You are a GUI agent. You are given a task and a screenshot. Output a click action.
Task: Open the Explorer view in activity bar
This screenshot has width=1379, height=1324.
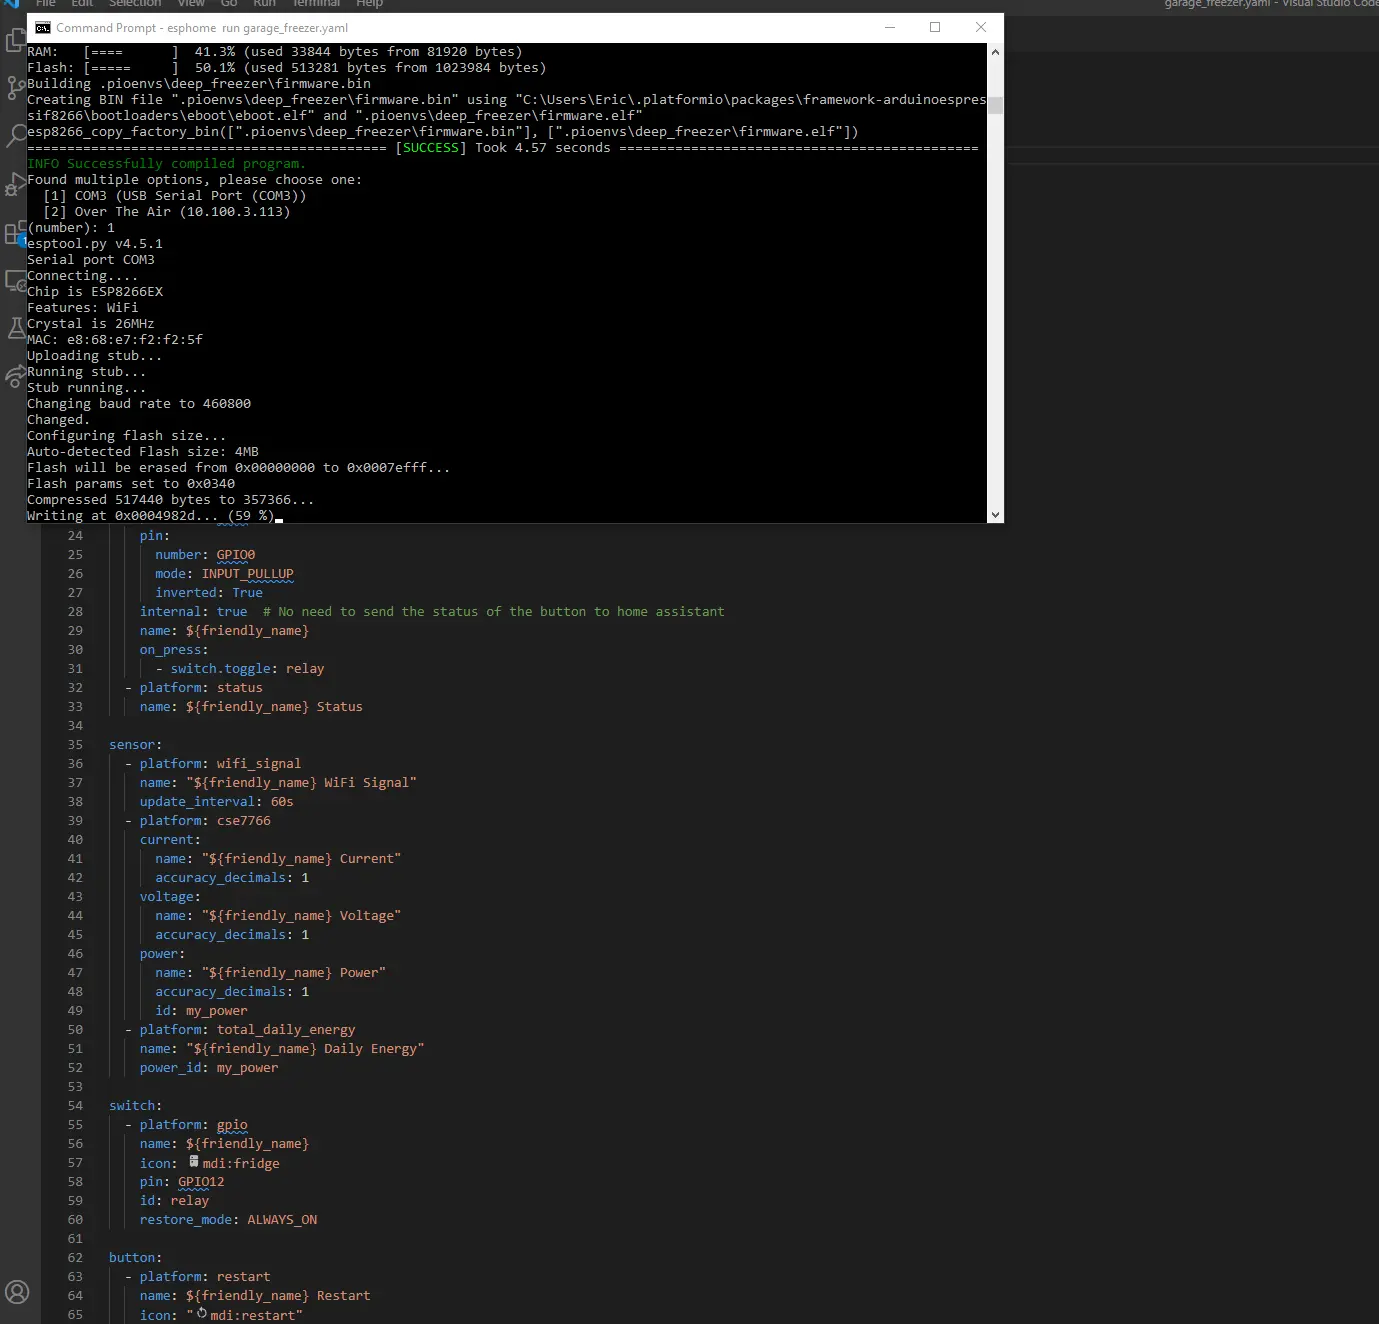14,40
